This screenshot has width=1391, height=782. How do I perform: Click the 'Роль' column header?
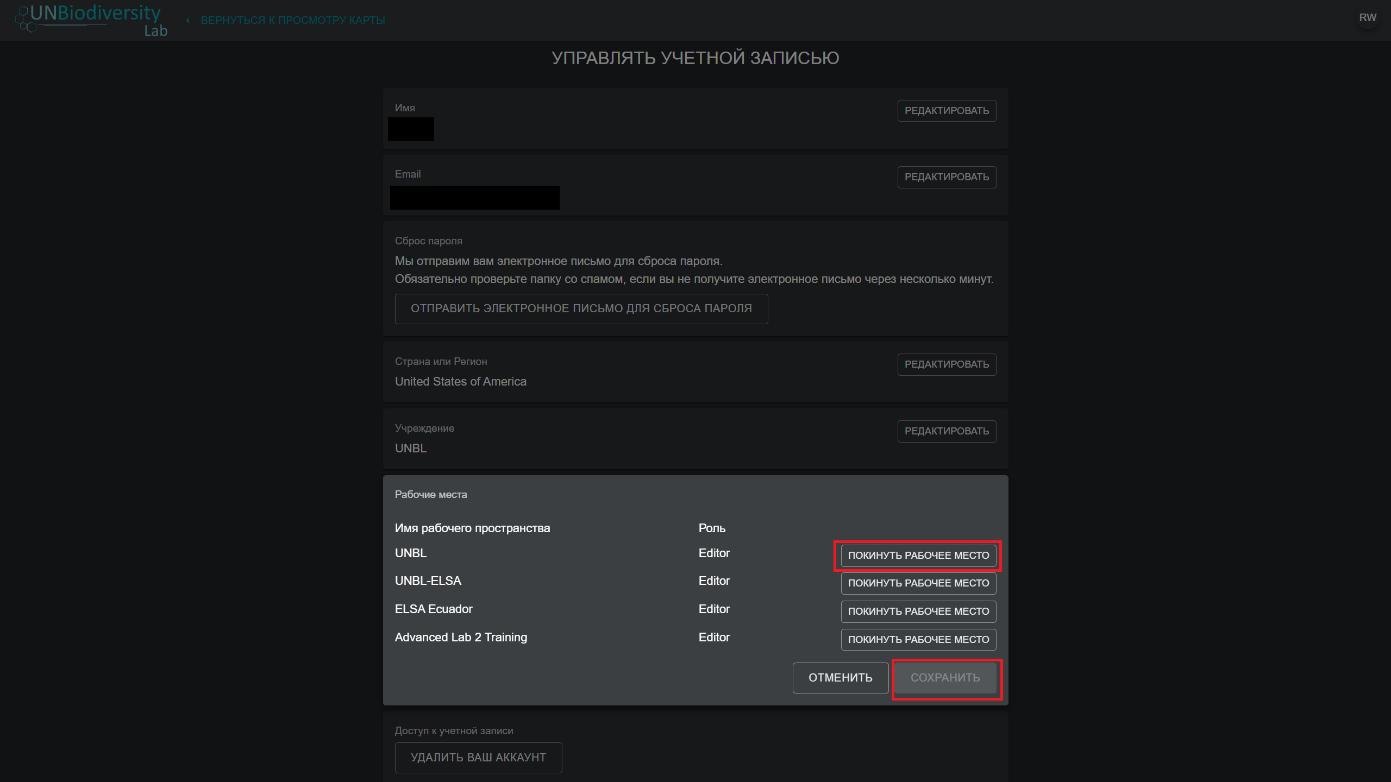712,528
